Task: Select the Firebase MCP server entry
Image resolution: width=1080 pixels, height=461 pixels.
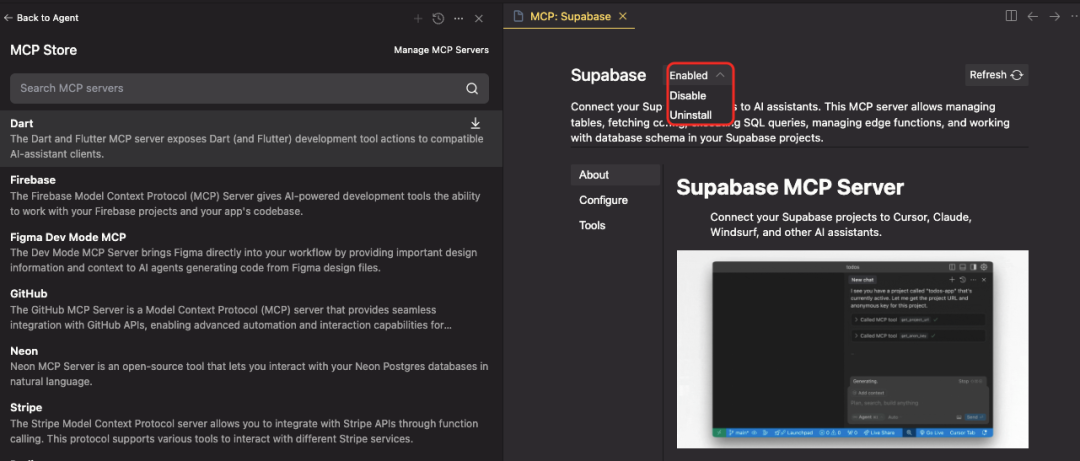Action: point(251,195)
